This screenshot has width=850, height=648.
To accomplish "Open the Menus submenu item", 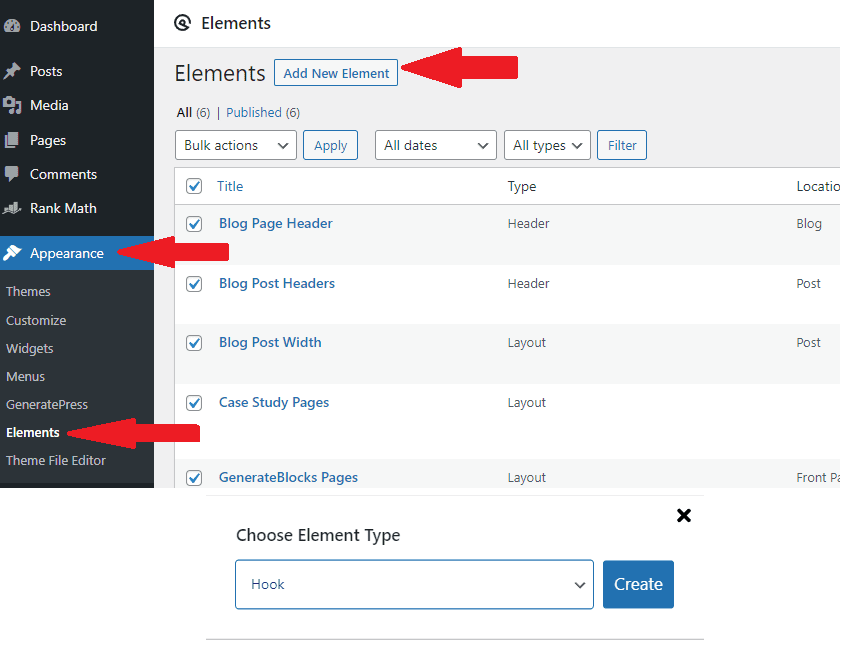I will 27,376.
